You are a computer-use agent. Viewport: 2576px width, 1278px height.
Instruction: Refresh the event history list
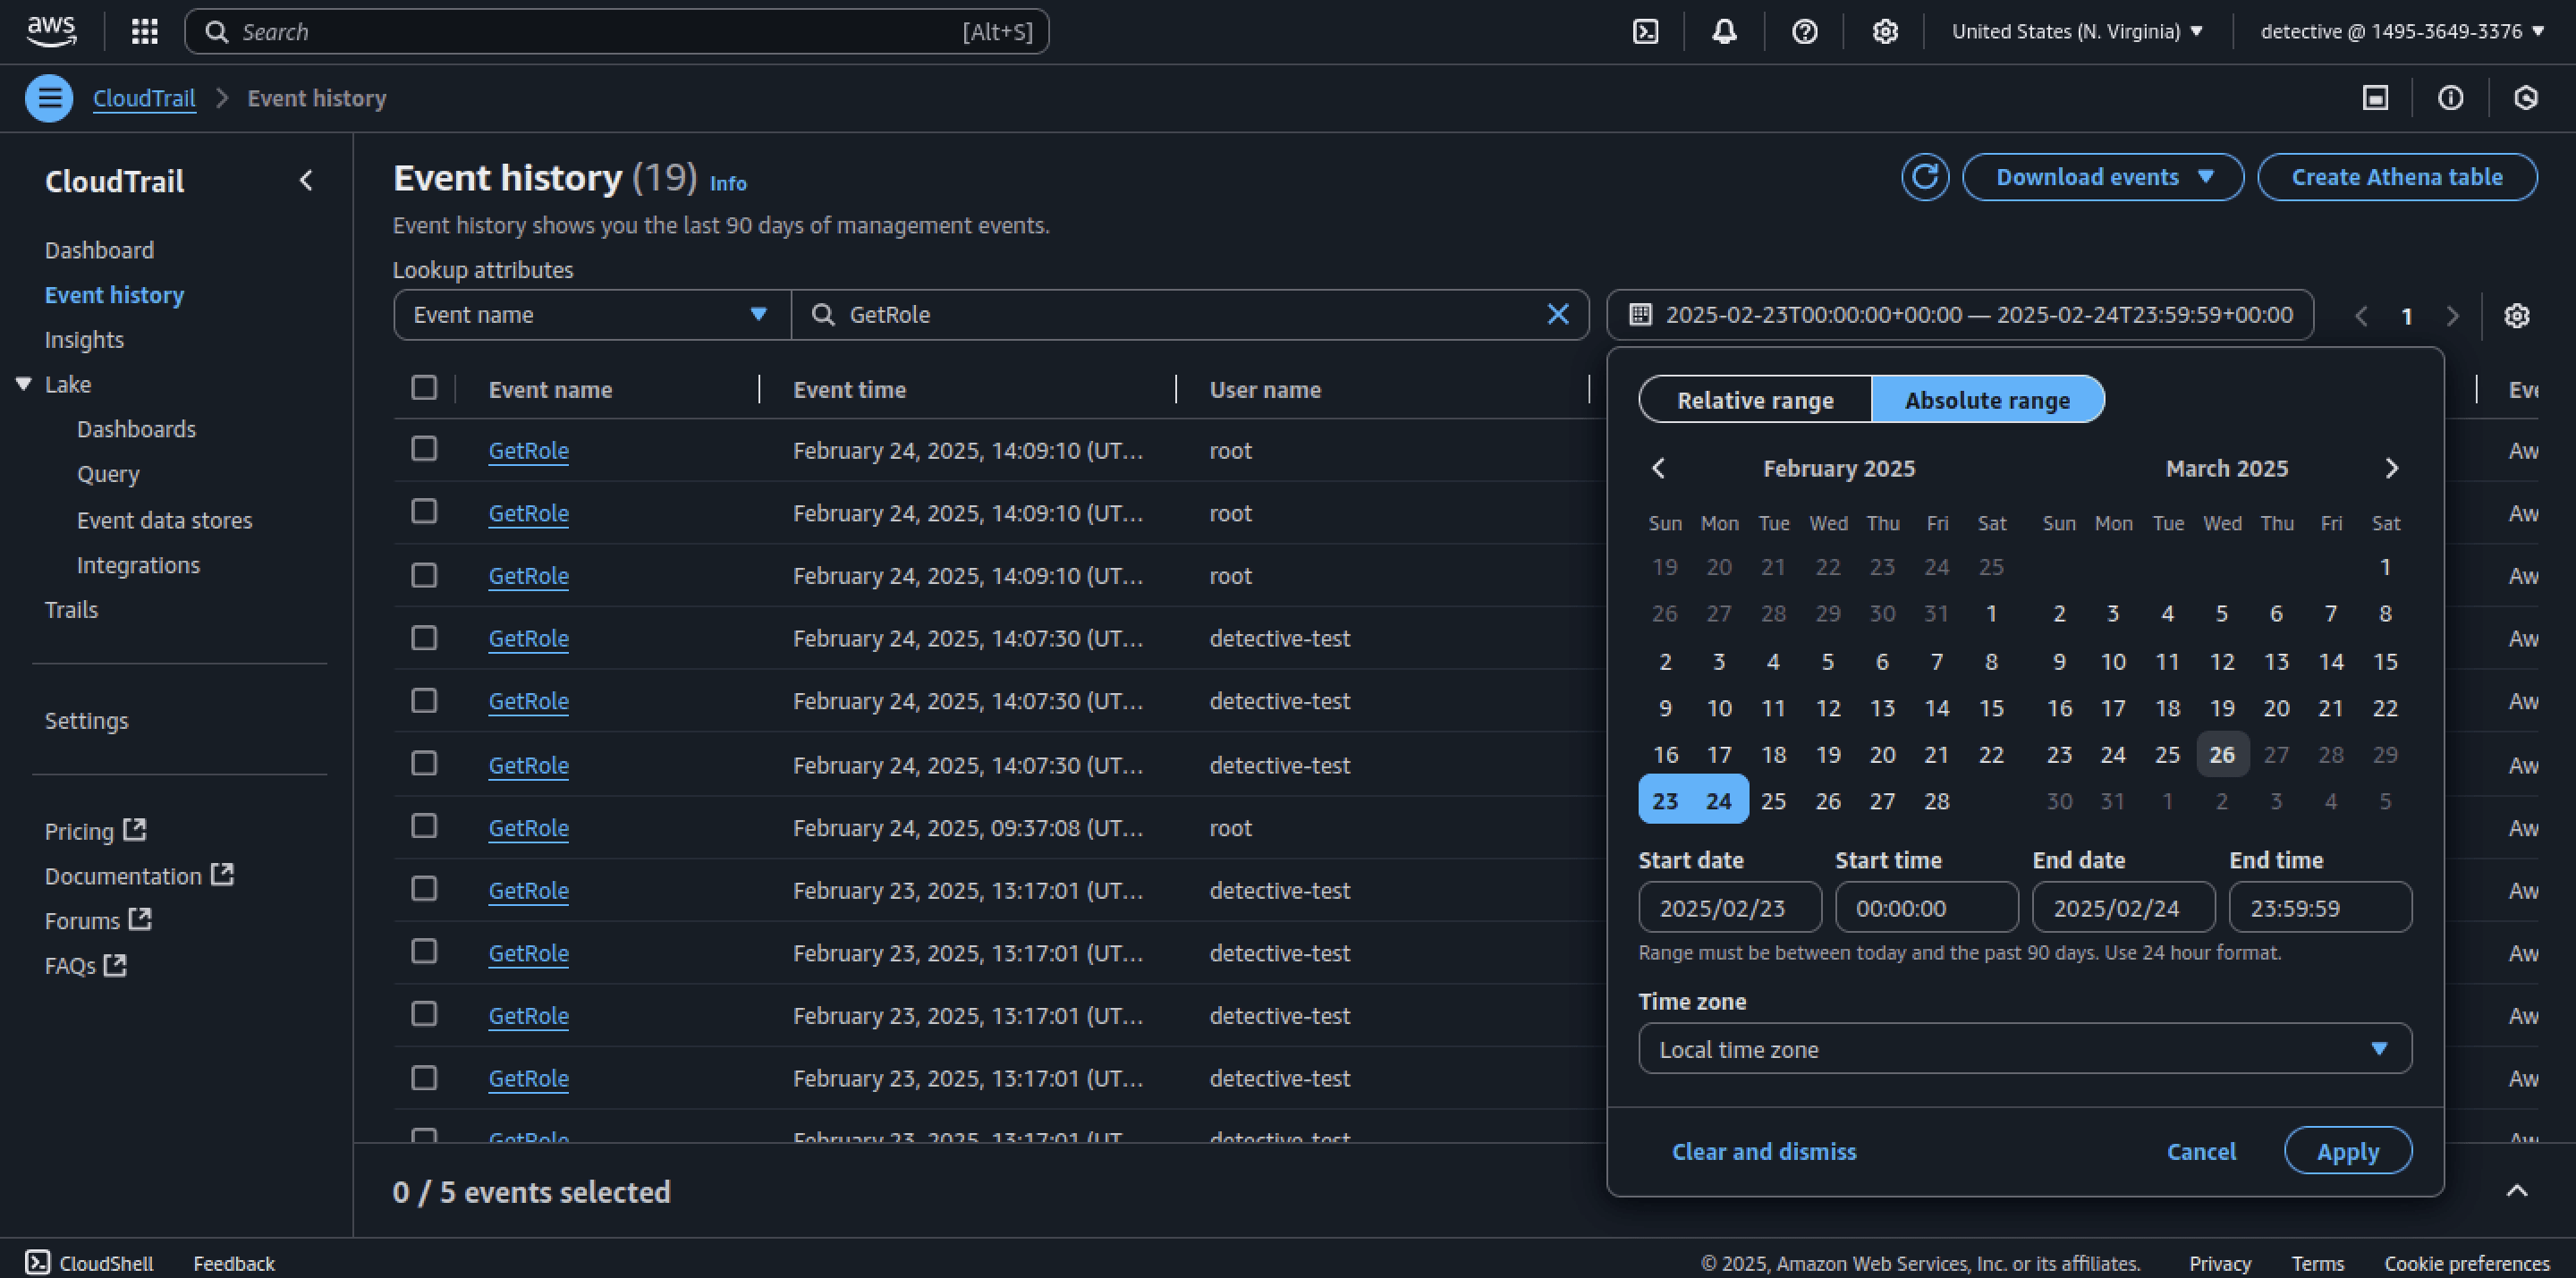pos(1925,177)
